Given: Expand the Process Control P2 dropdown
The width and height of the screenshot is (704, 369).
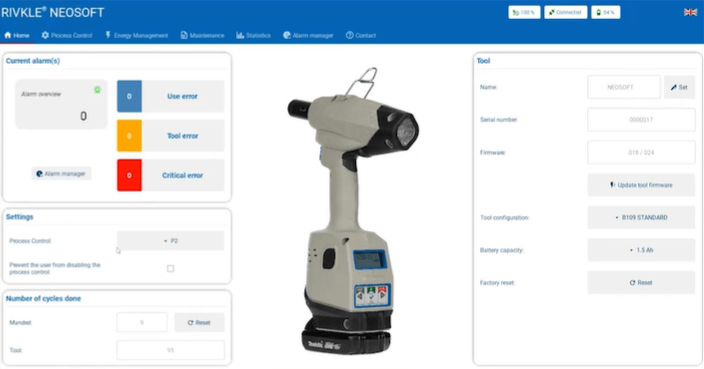Looking at the screenshot, I should tap(170, 241).
